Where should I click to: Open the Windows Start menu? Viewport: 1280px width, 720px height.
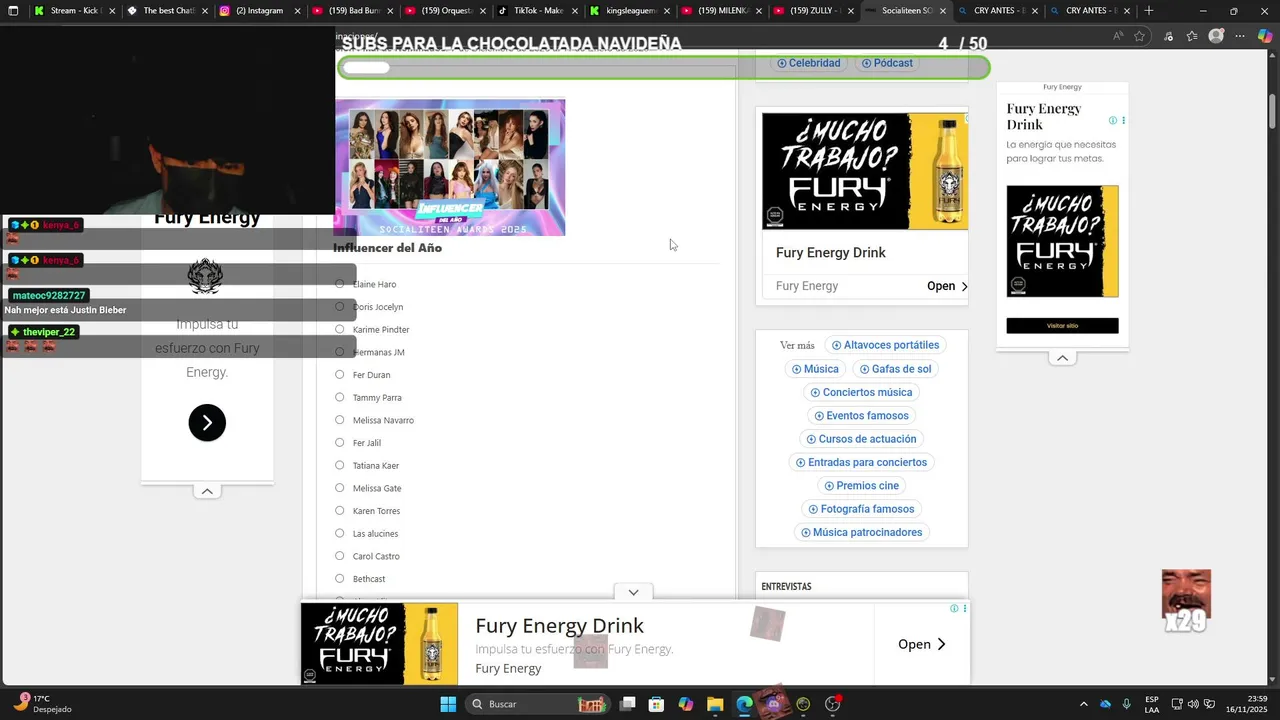pyautogui.click(x=448, y=704)
